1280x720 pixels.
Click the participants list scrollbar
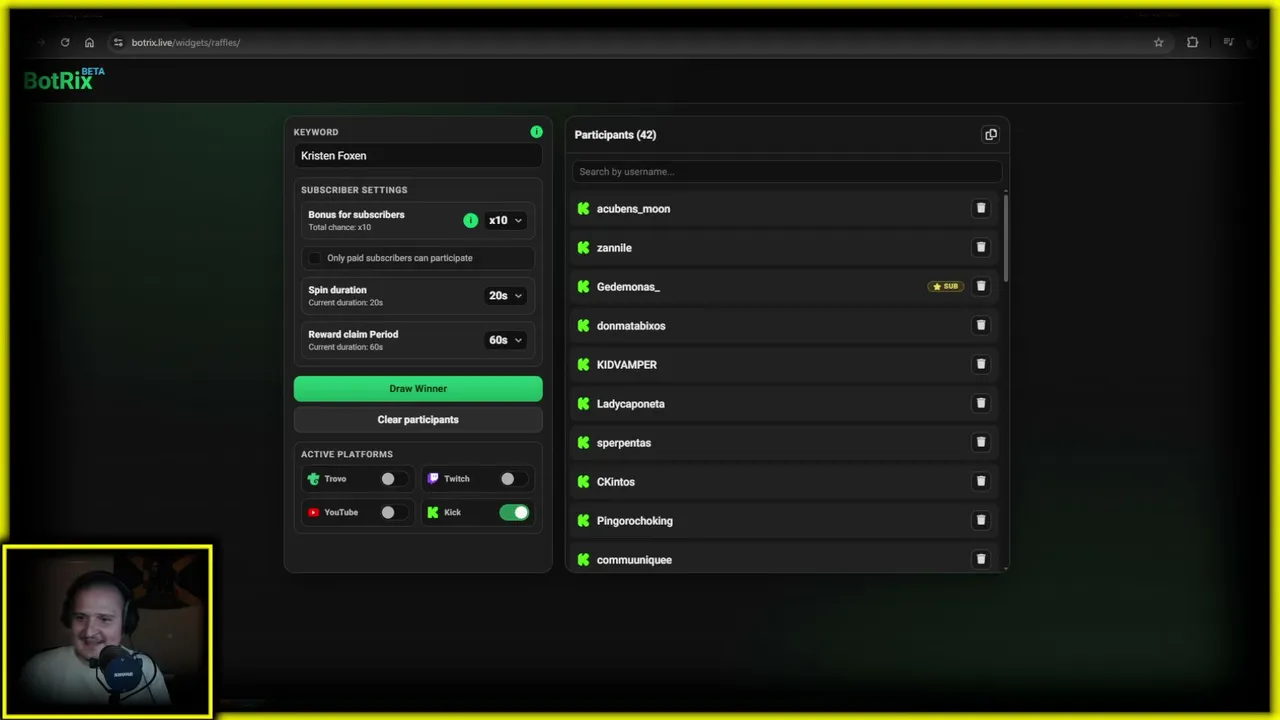(1005, 236)
